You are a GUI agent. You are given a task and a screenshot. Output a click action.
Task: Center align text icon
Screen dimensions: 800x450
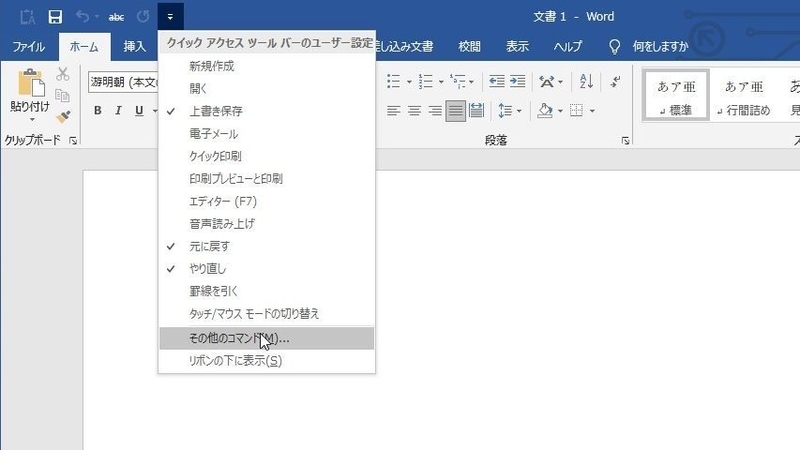coord(414,111)
